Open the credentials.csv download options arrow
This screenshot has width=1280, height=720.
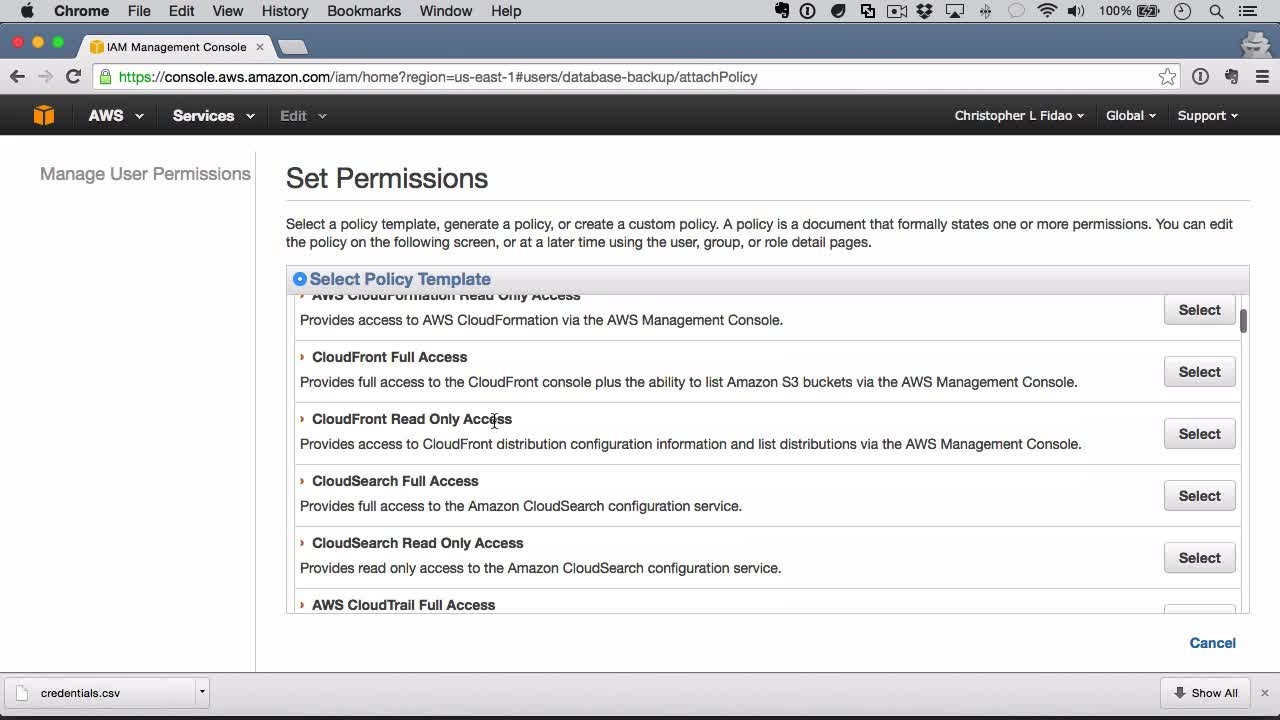201,692
